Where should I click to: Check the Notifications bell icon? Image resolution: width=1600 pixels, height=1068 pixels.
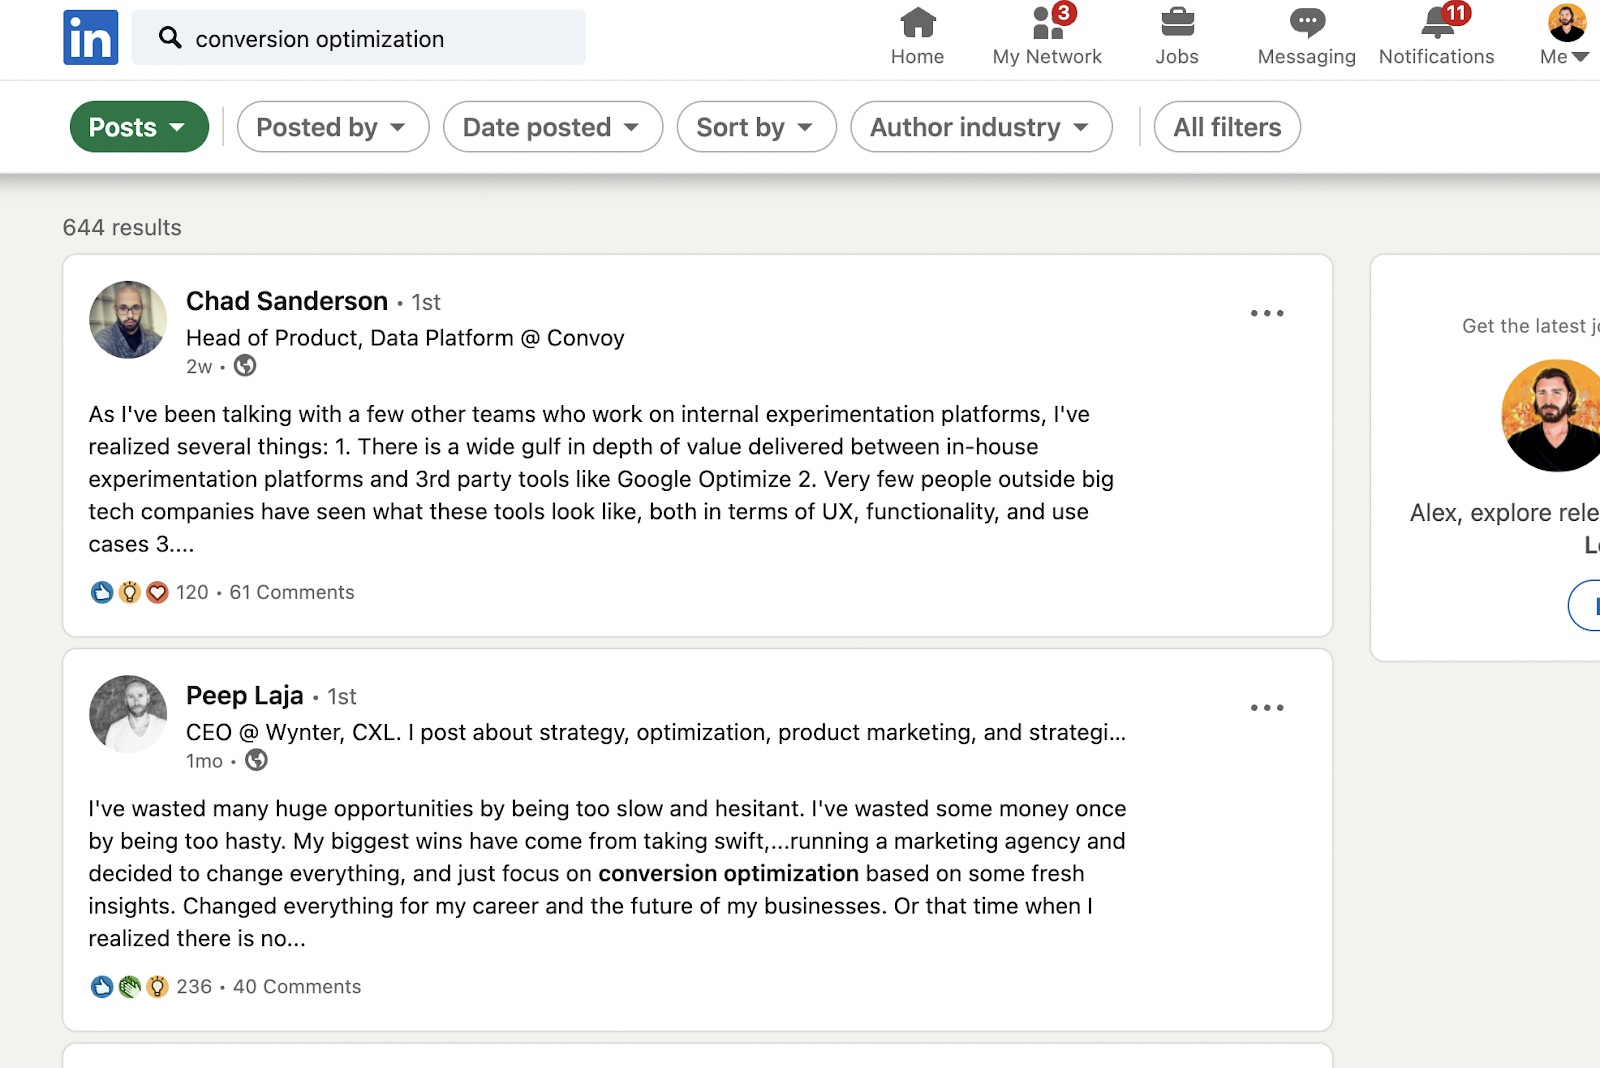(1437, 23)
